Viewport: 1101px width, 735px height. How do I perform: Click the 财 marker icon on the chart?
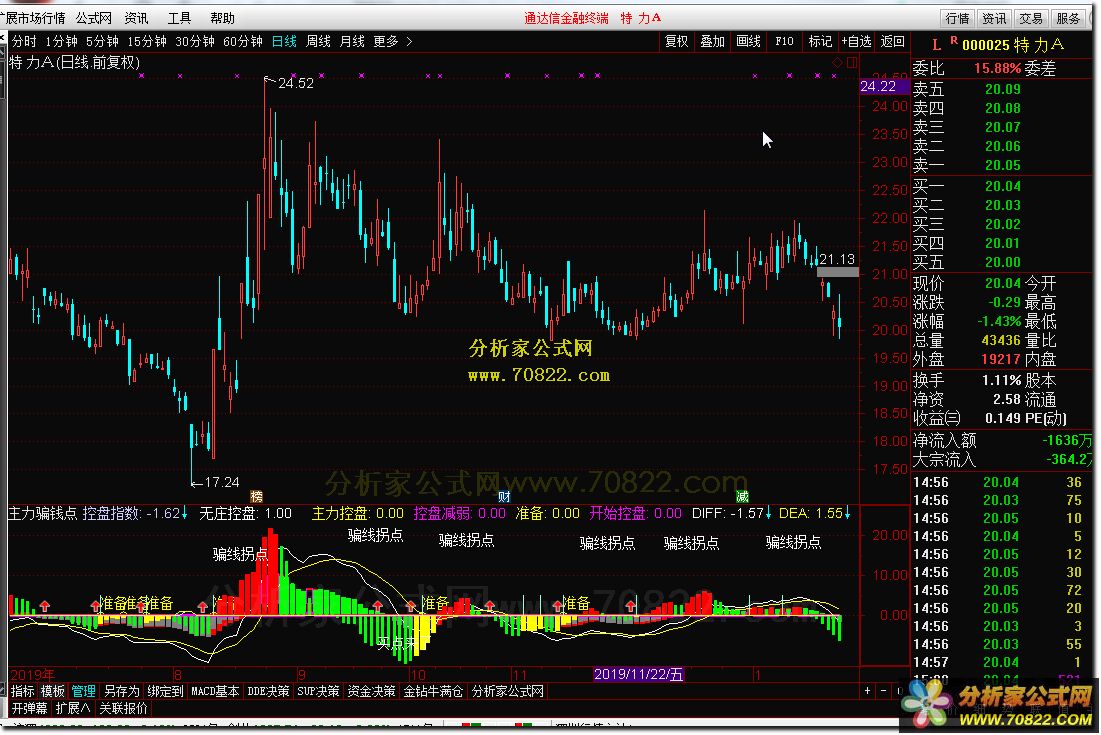pos(504,496)
